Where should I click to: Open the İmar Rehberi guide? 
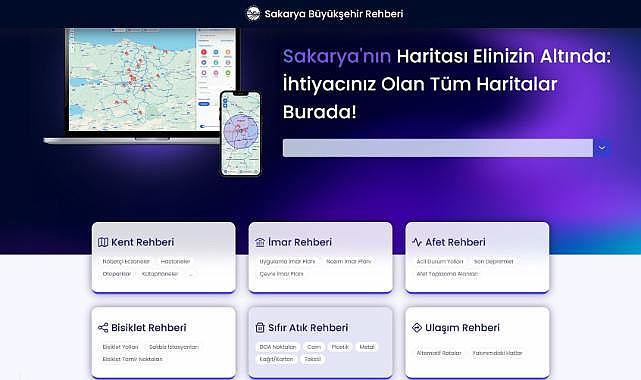click(x=320, y=257)
